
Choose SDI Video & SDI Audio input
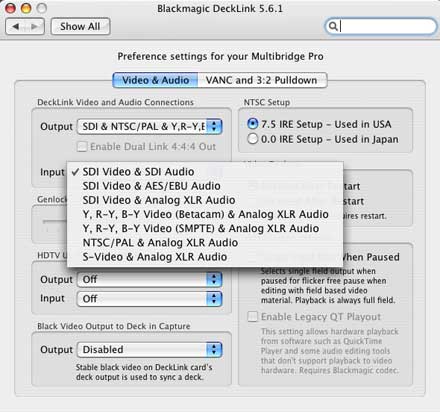tap(205, 172)
